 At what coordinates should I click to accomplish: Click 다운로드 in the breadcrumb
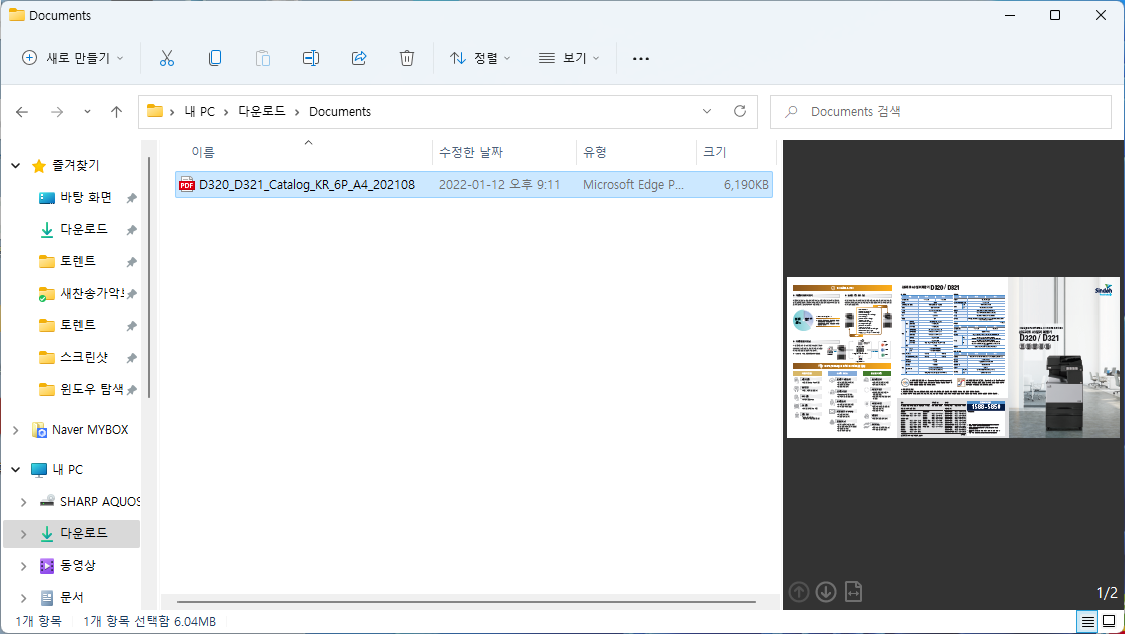[261, 111]
